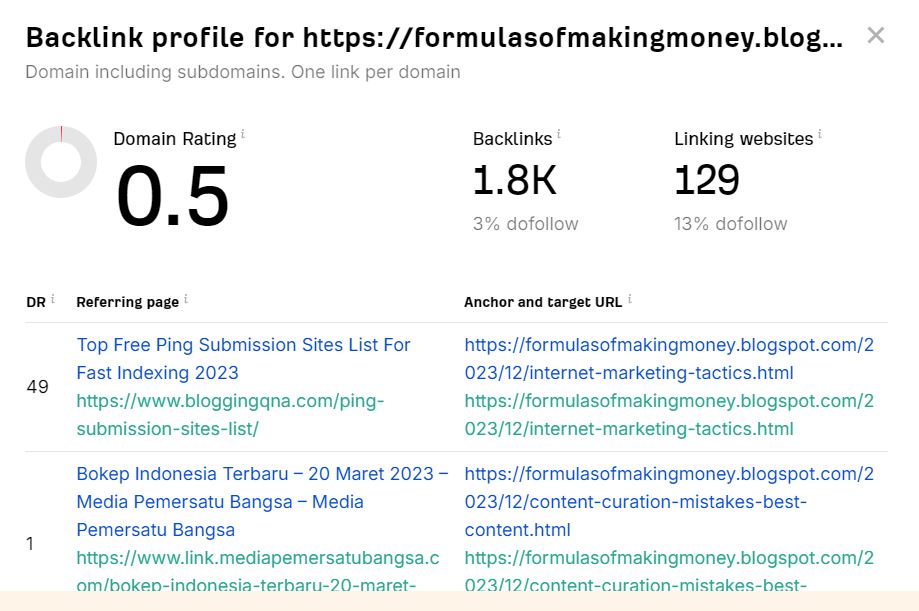Screen dimensions: 919x611
Task: Click green content-curation-mistakes target URL
Action: pyautogui.click(x=668, y=571)
